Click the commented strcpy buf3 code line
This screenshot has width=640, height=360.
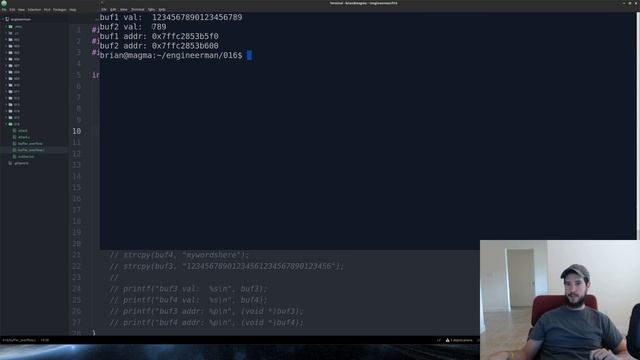227,266
